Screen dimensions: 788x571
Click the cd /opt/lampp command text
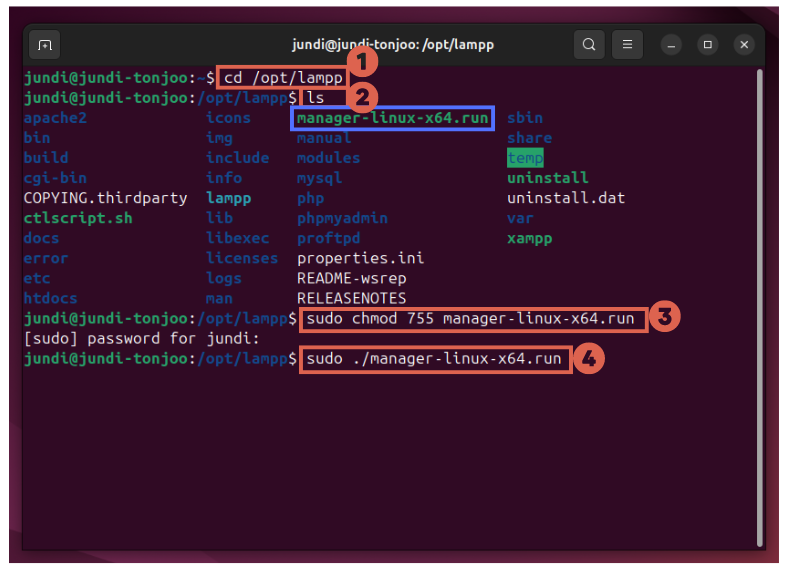point(283,78)
